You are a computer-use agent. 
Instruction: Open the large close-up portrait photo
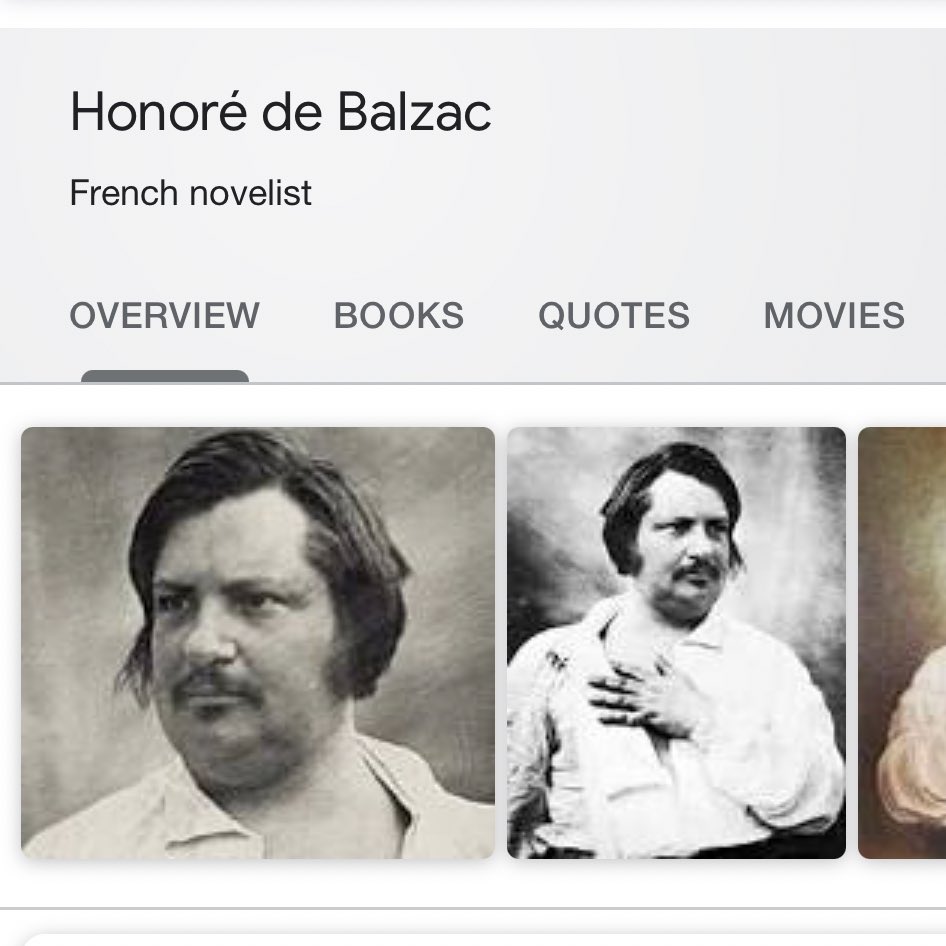258,642
